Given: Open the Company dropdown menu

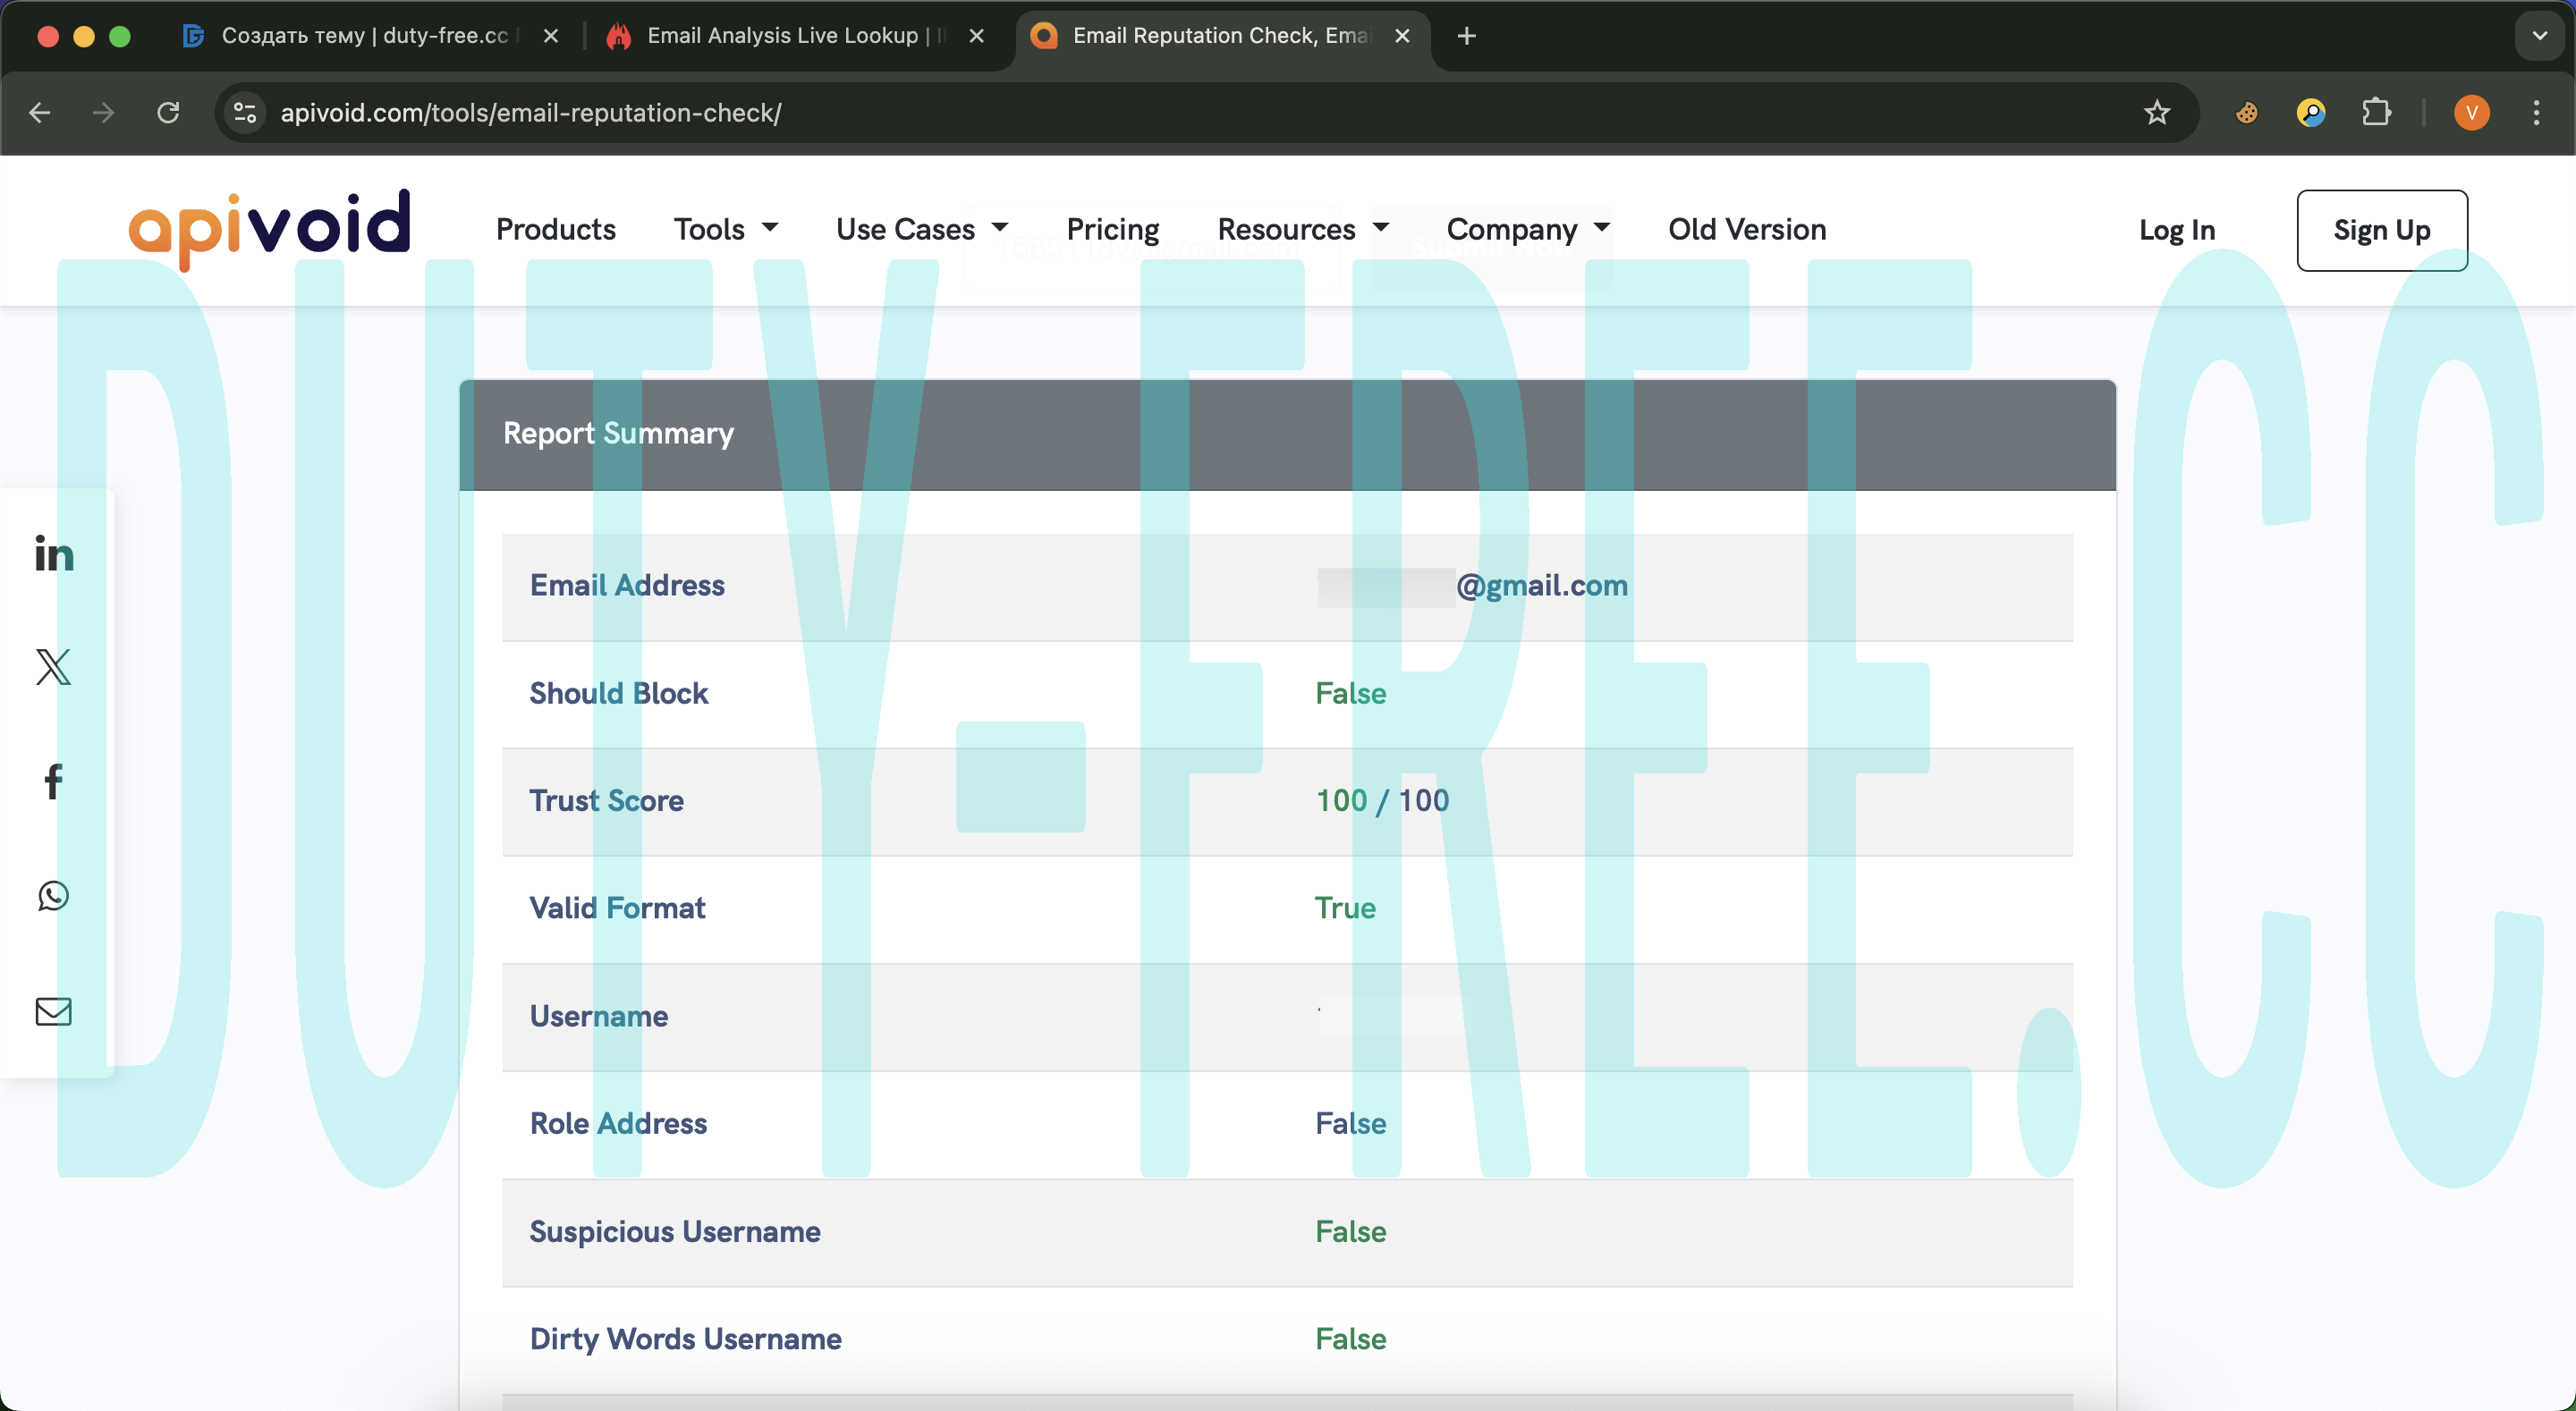Looking at the screenshot, I should [1527, 229].
